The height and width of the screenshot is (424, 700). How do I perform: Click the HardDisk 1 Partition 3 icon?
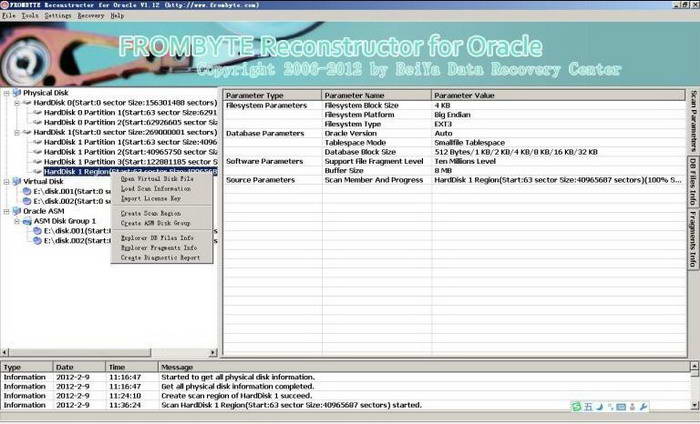click(x=38, y=162)
